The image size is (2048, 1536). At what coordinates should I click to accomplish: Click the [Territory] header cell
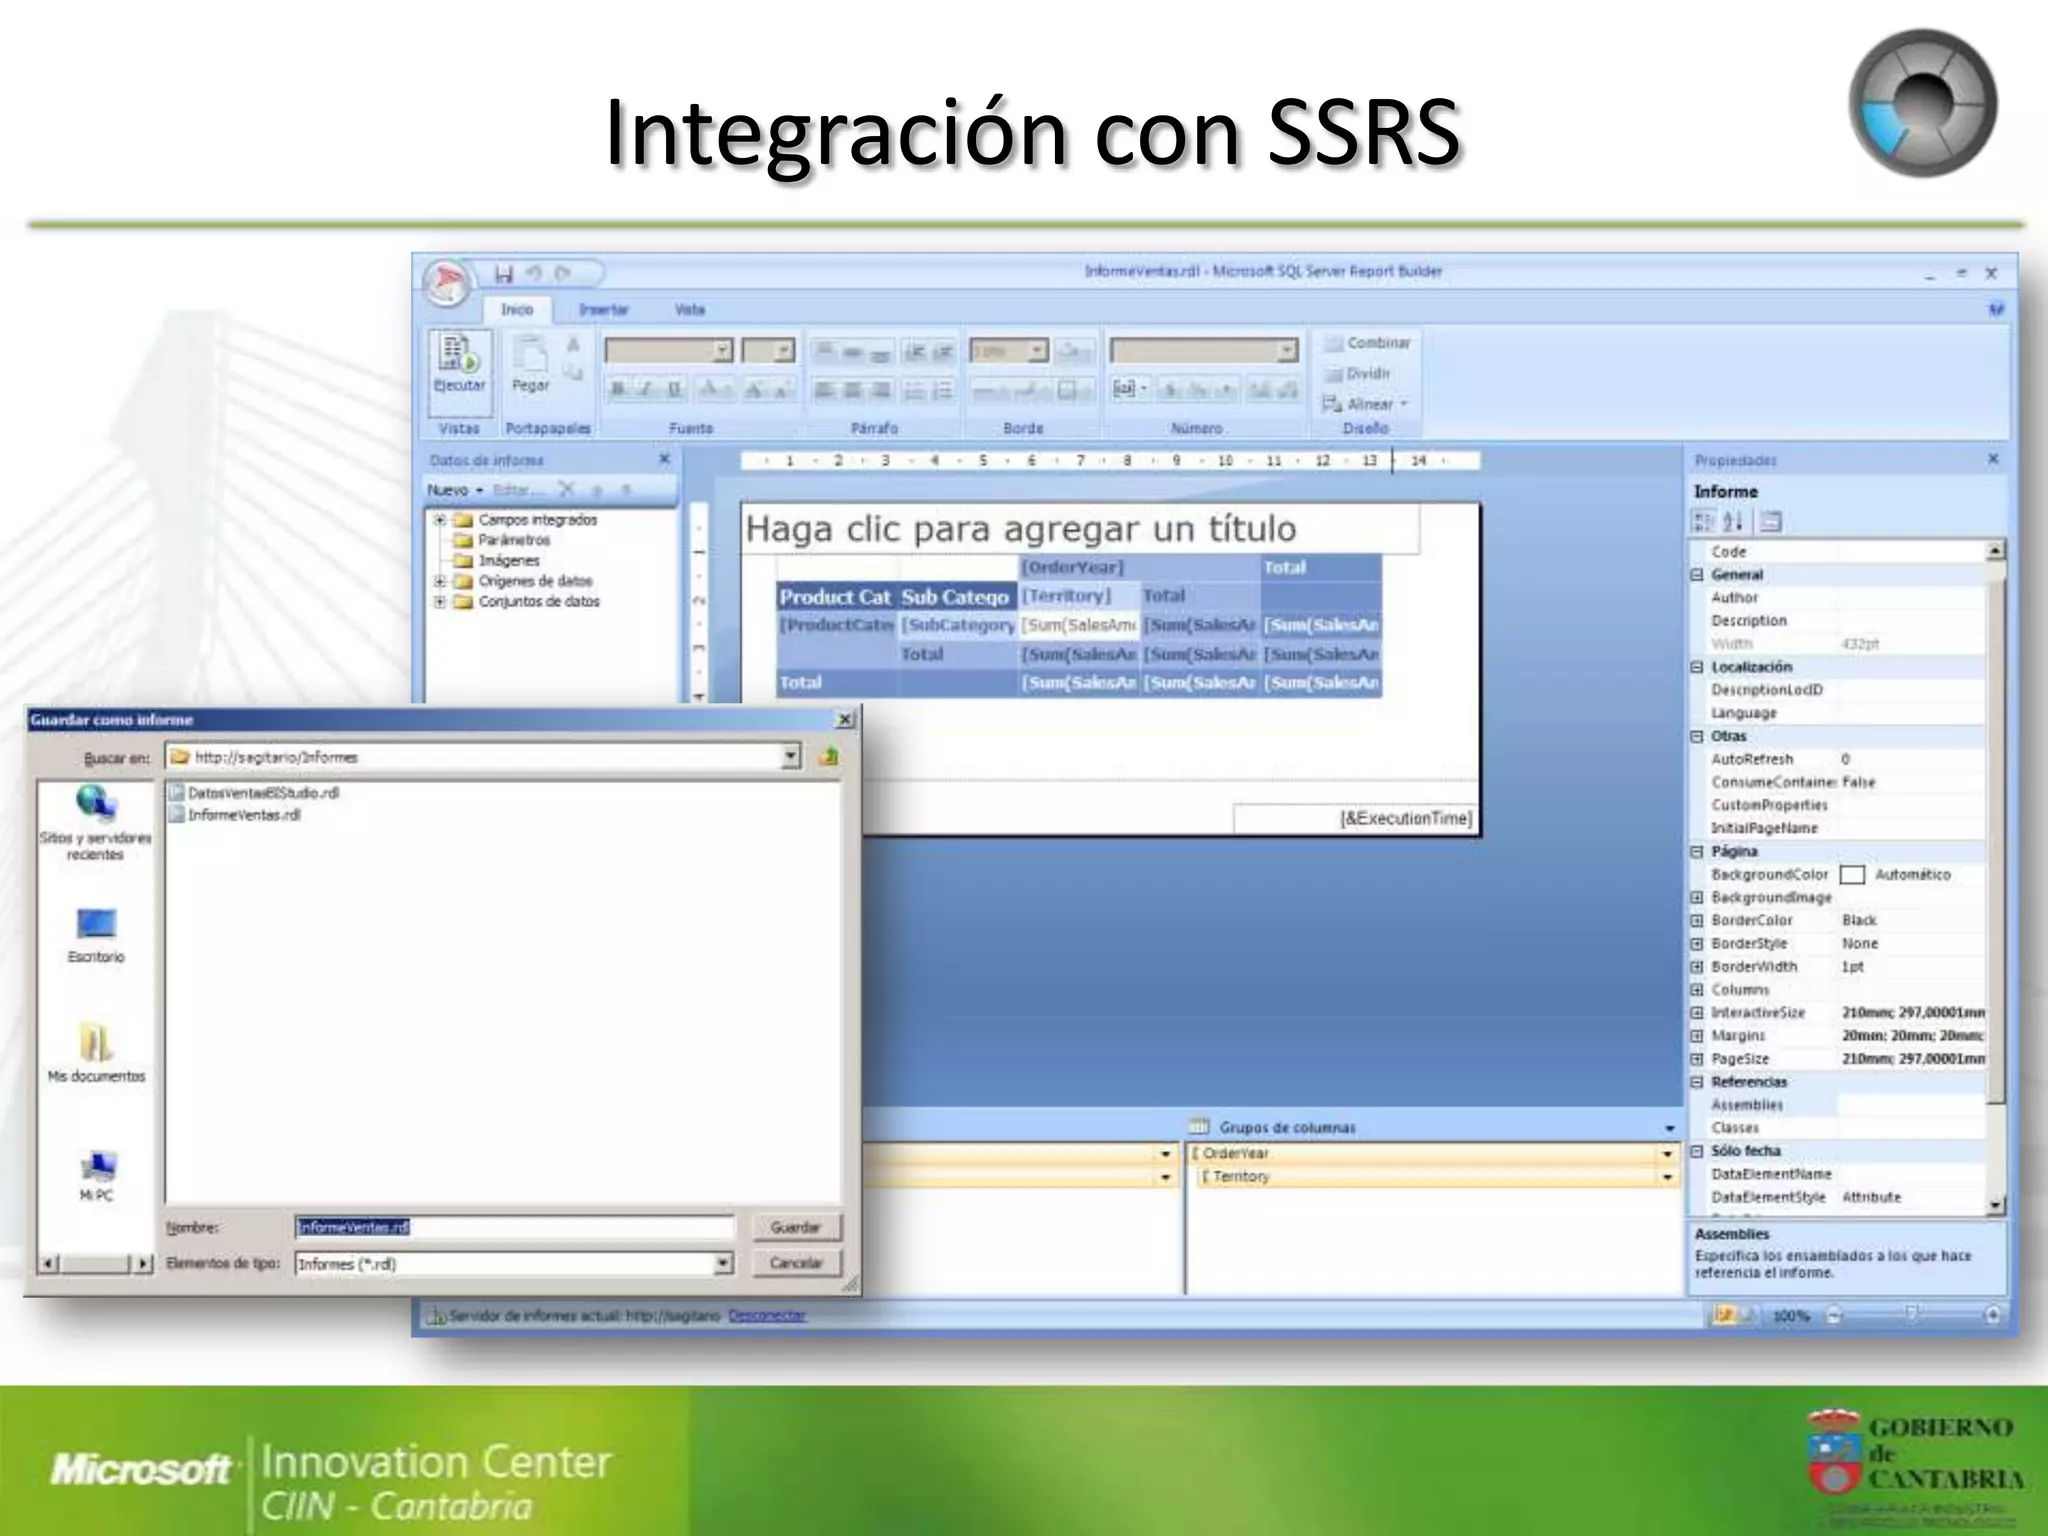(1078, 595)
